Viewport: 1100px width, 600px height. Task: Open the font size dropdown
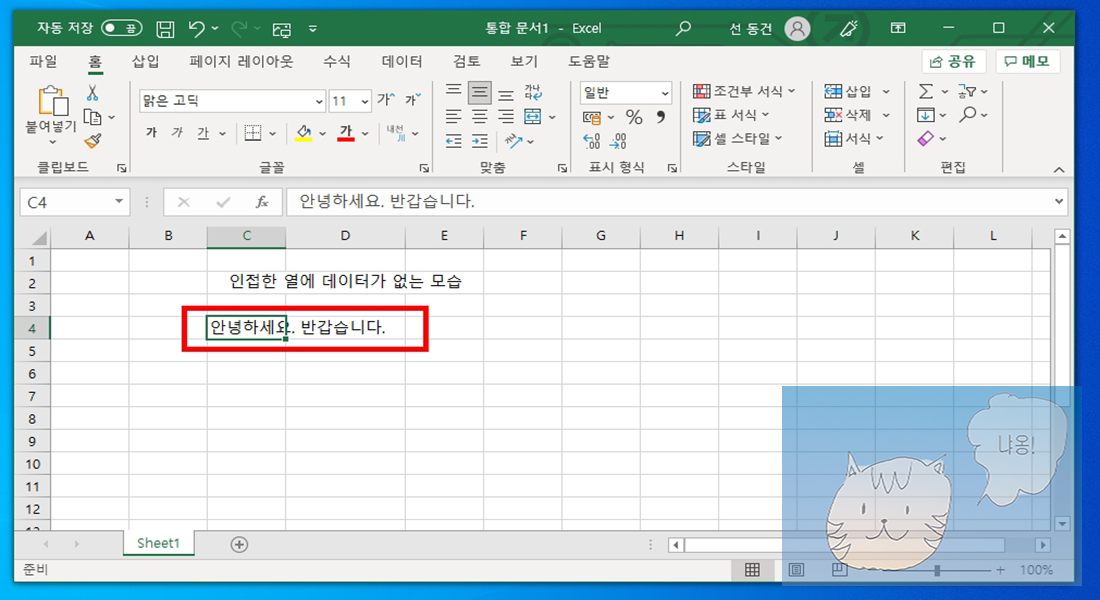coord(365,102)
